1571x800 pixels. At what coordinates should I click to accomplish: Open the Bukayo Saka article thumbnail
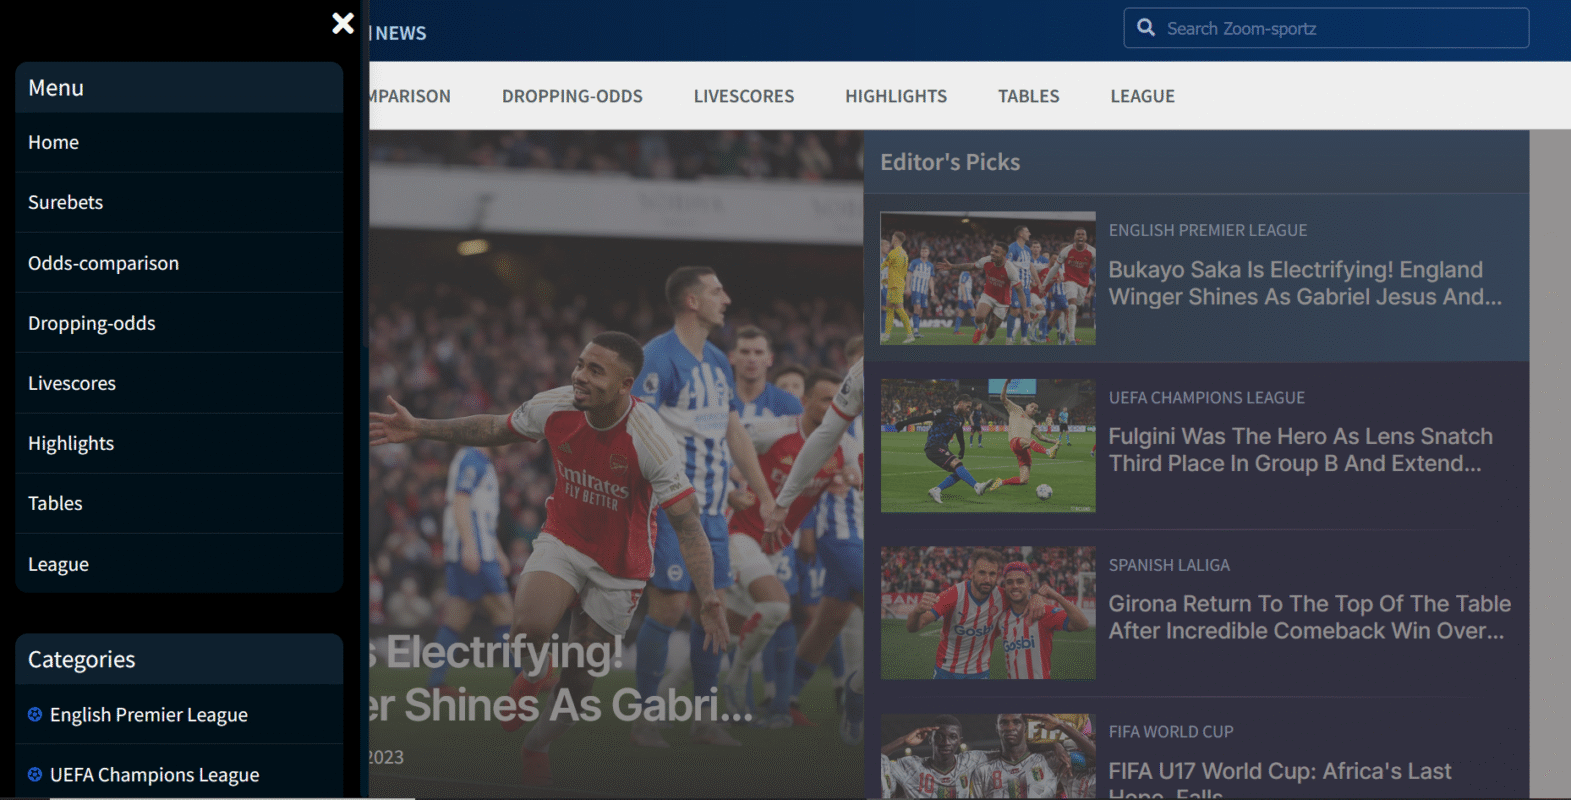(x=988, y=278)
